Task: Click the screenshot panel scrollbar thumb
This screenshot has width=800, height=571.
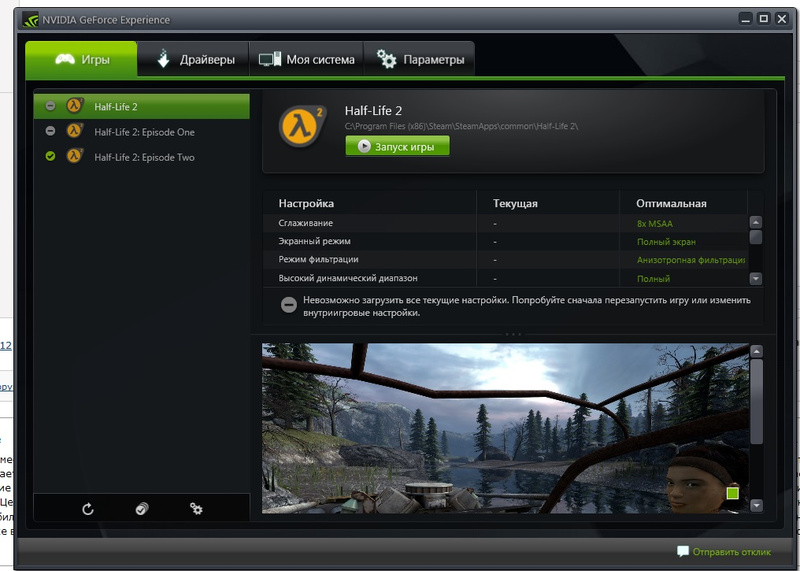Action: click(757, 401)
